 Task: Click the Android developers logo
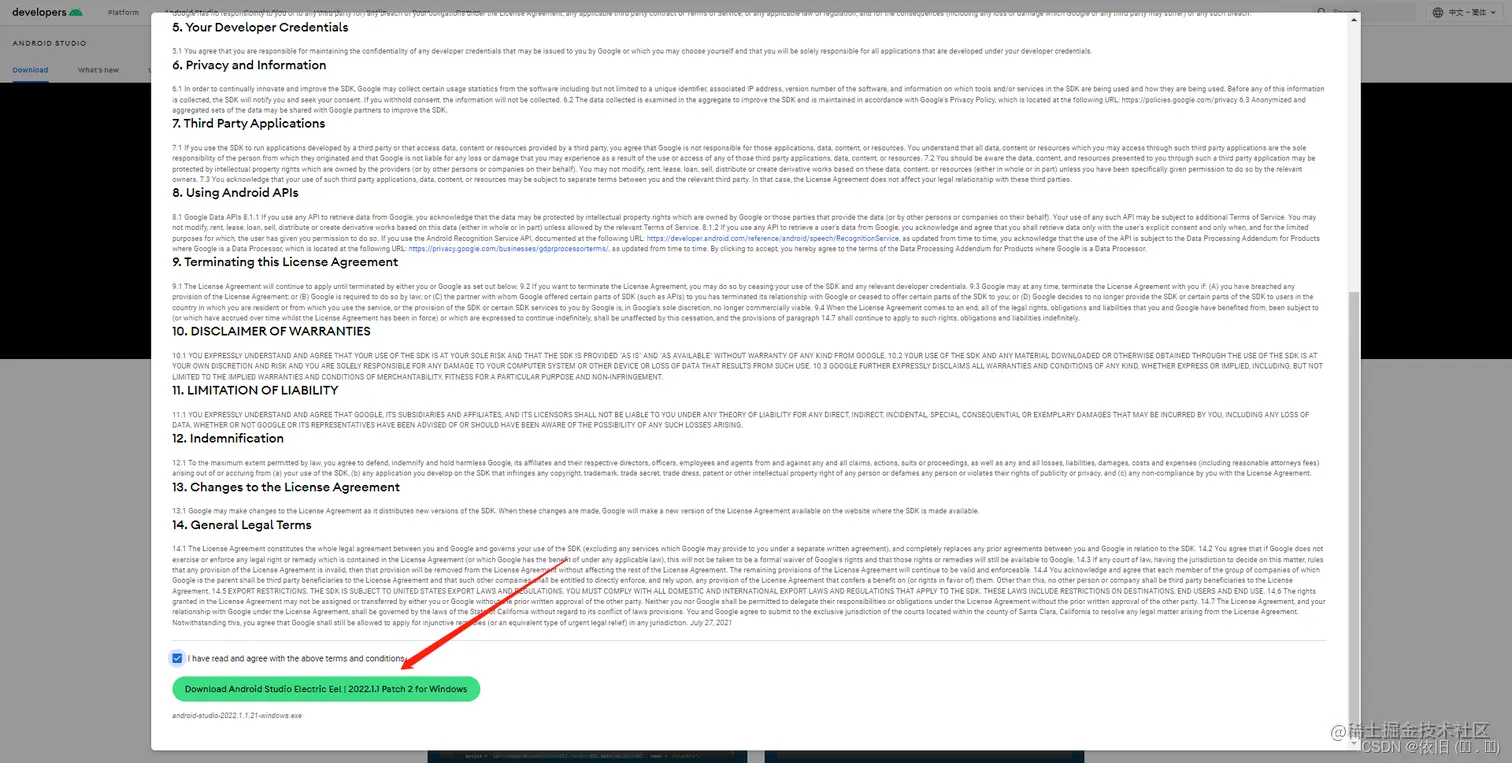pos(47,12)
